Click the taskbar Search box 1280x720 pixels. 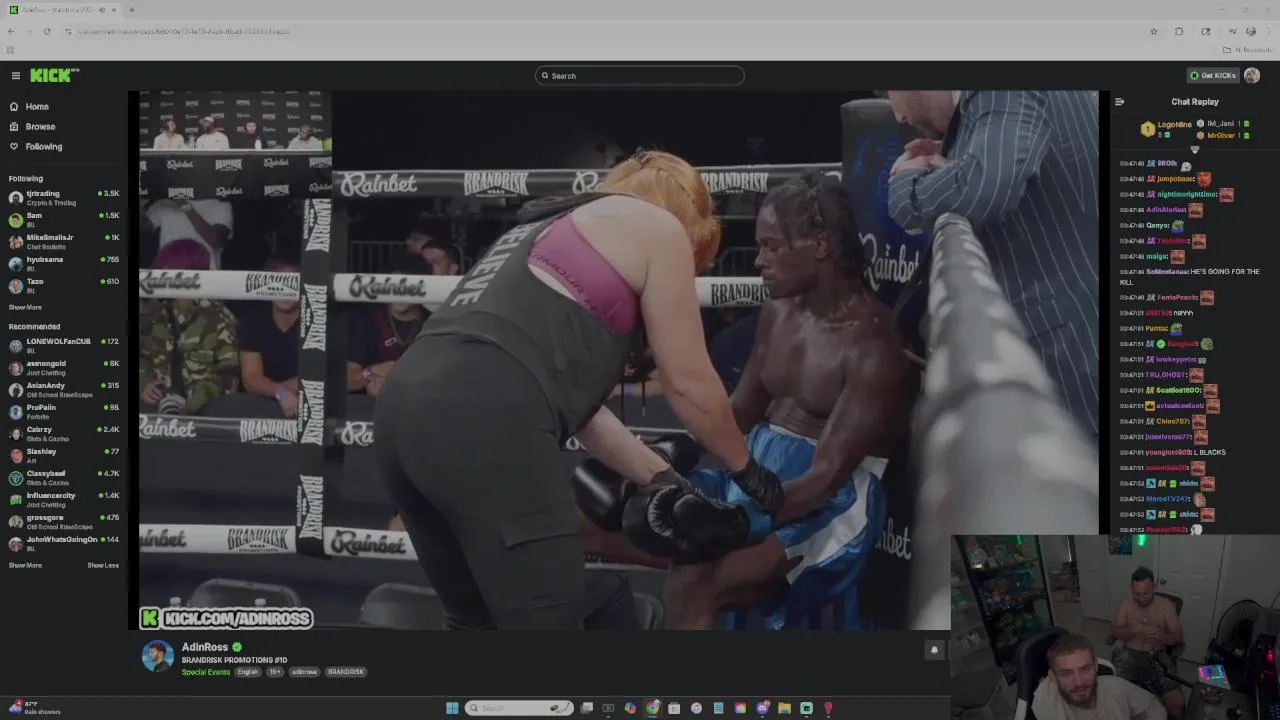pyautogui.click(x=520, y=708)
